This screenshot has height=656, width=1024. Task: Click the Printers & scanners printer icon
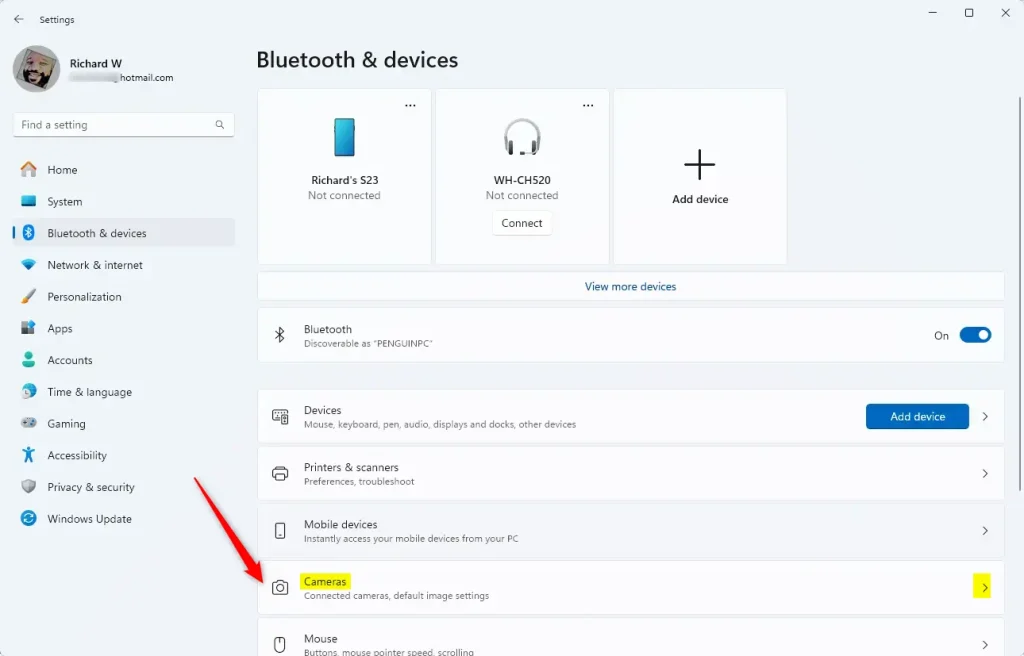281,474
